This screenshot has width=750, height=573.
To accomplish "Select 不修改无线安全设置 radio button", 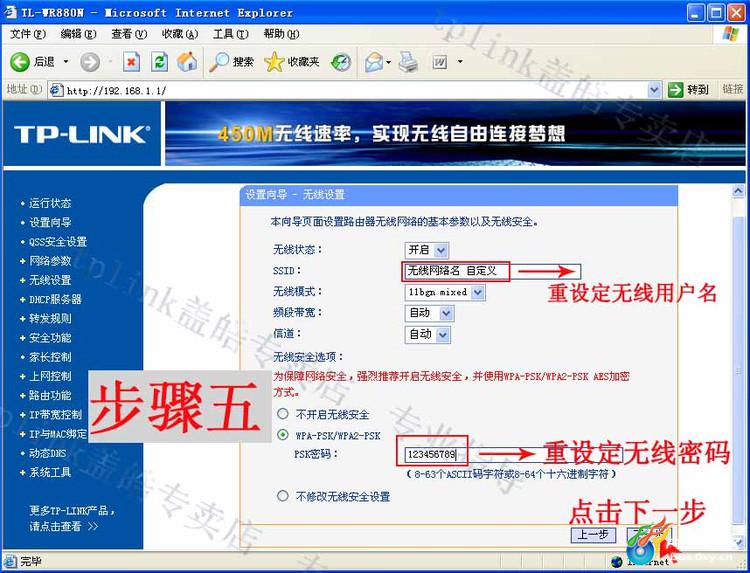I will click(283, 496).
